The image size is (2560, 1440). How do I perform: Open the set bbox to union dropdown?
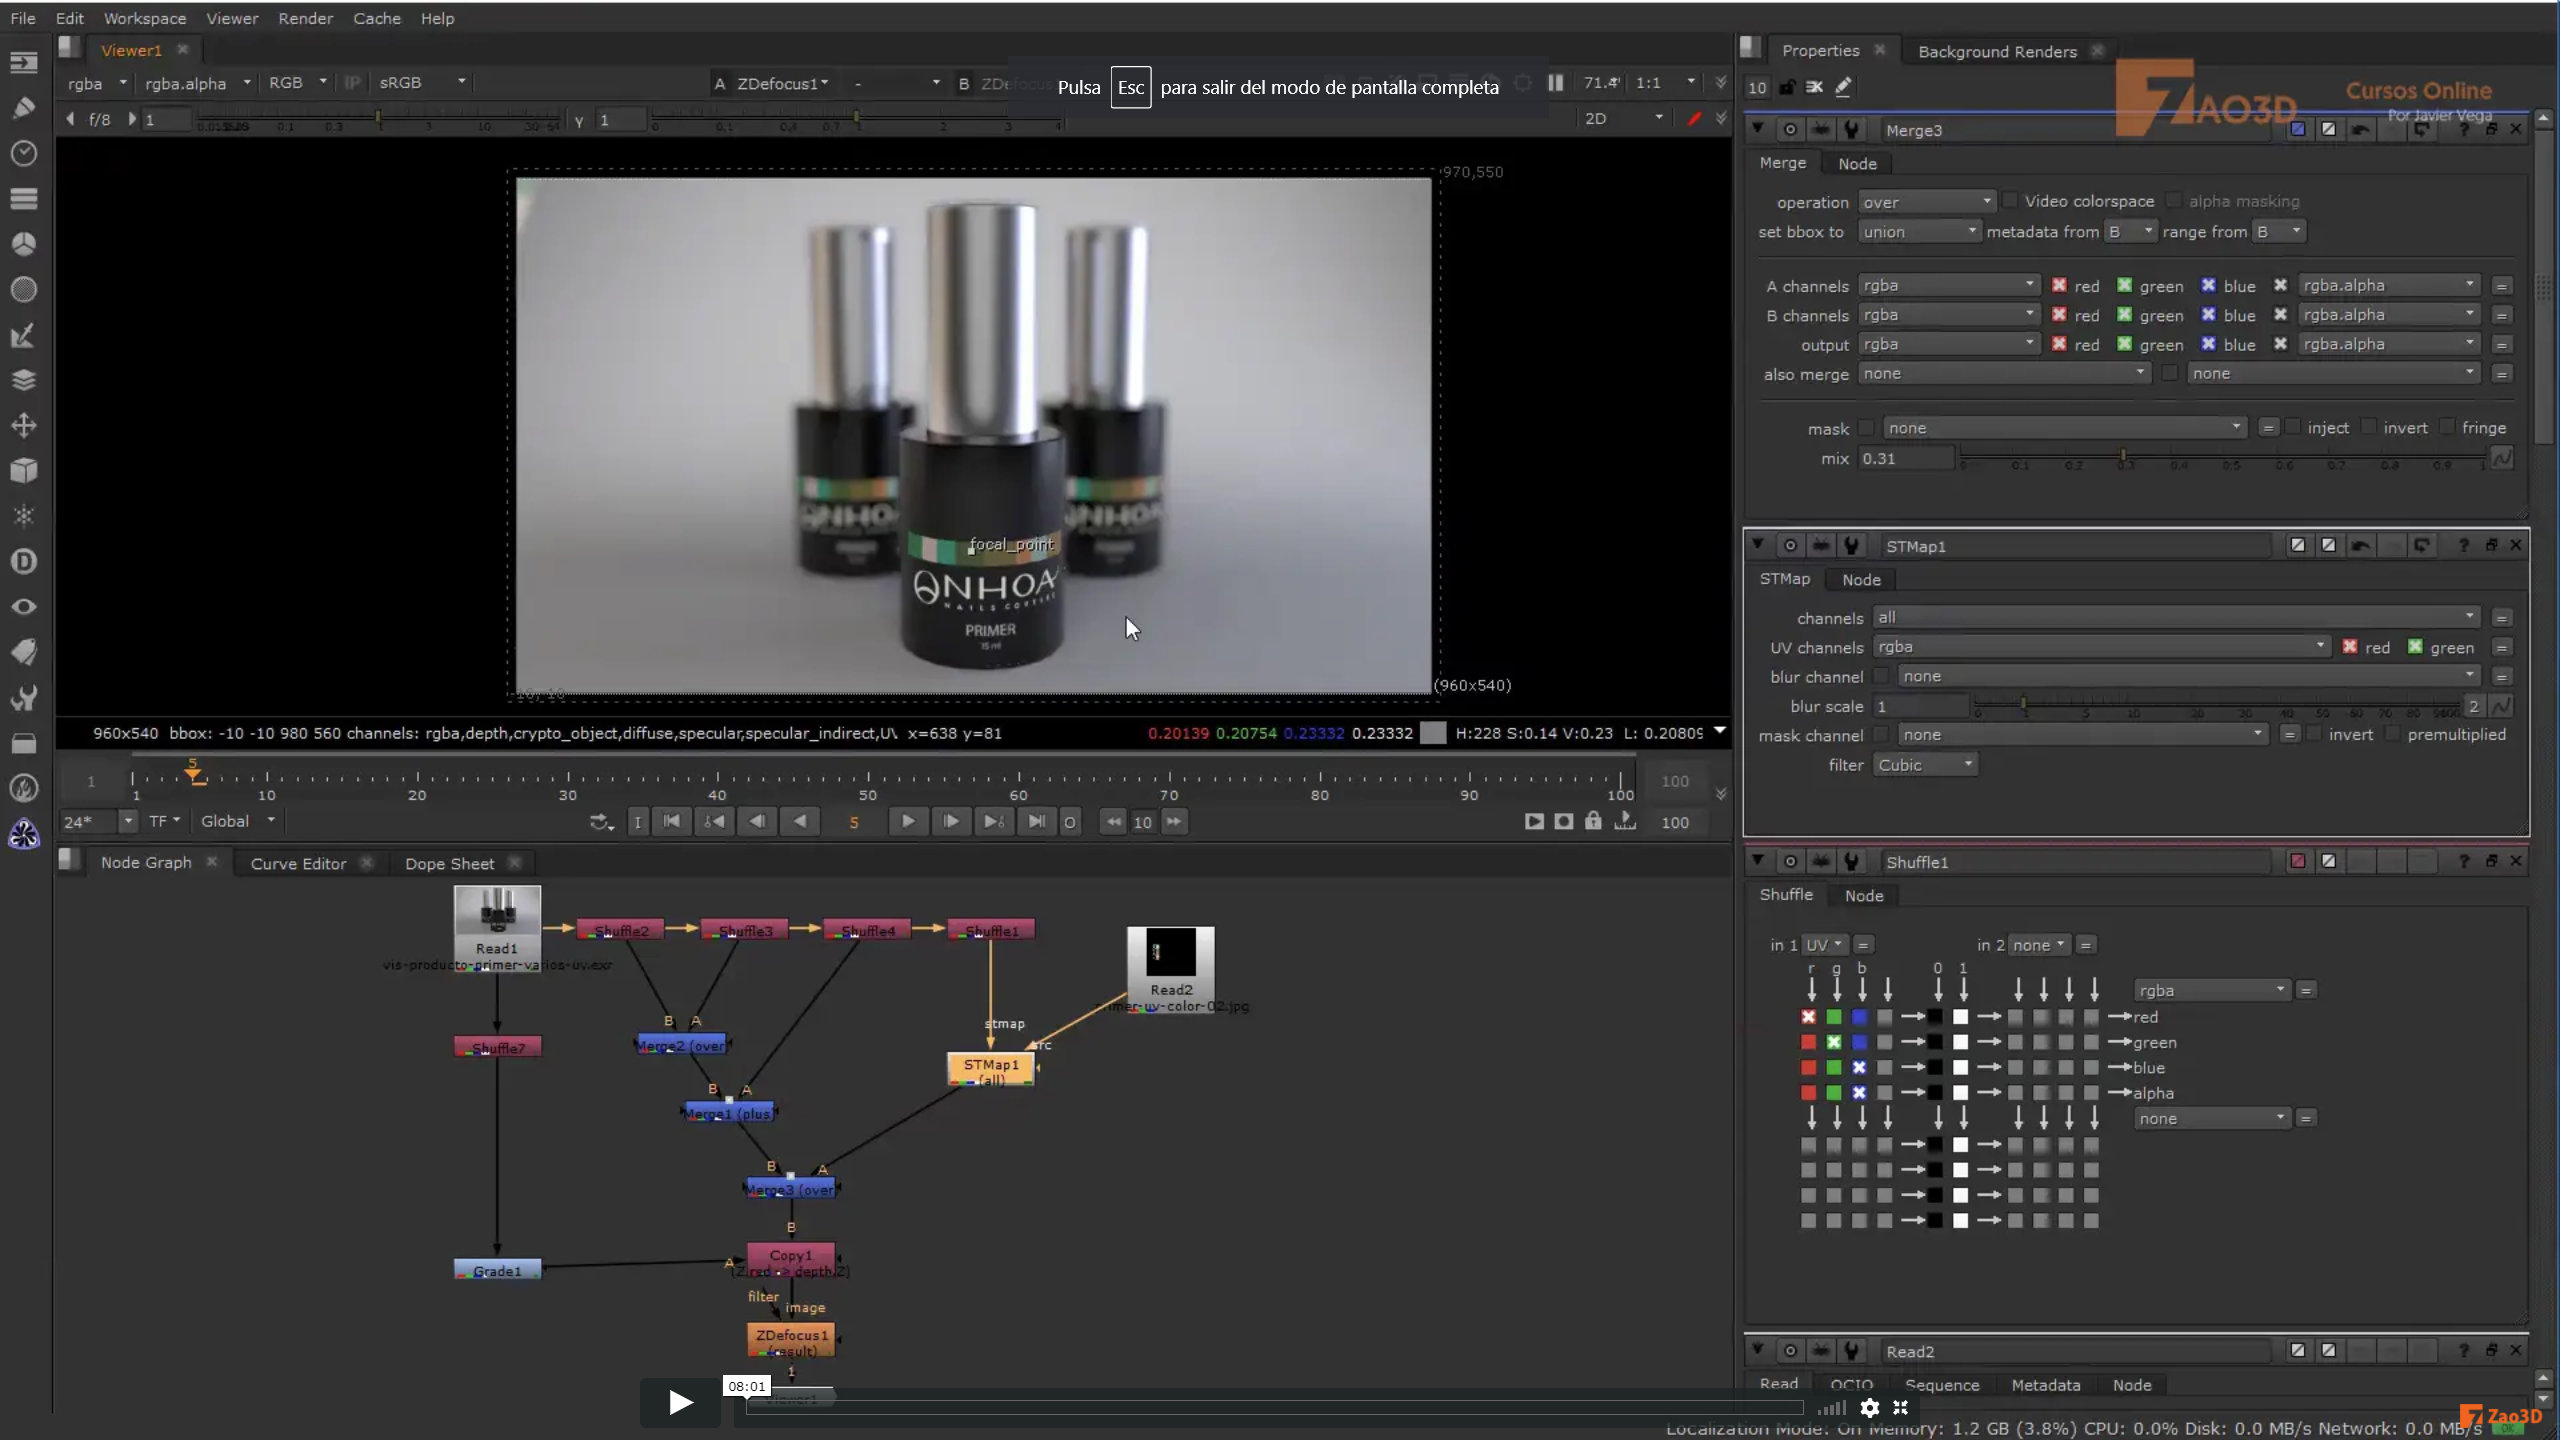[x=1919, y=232]
